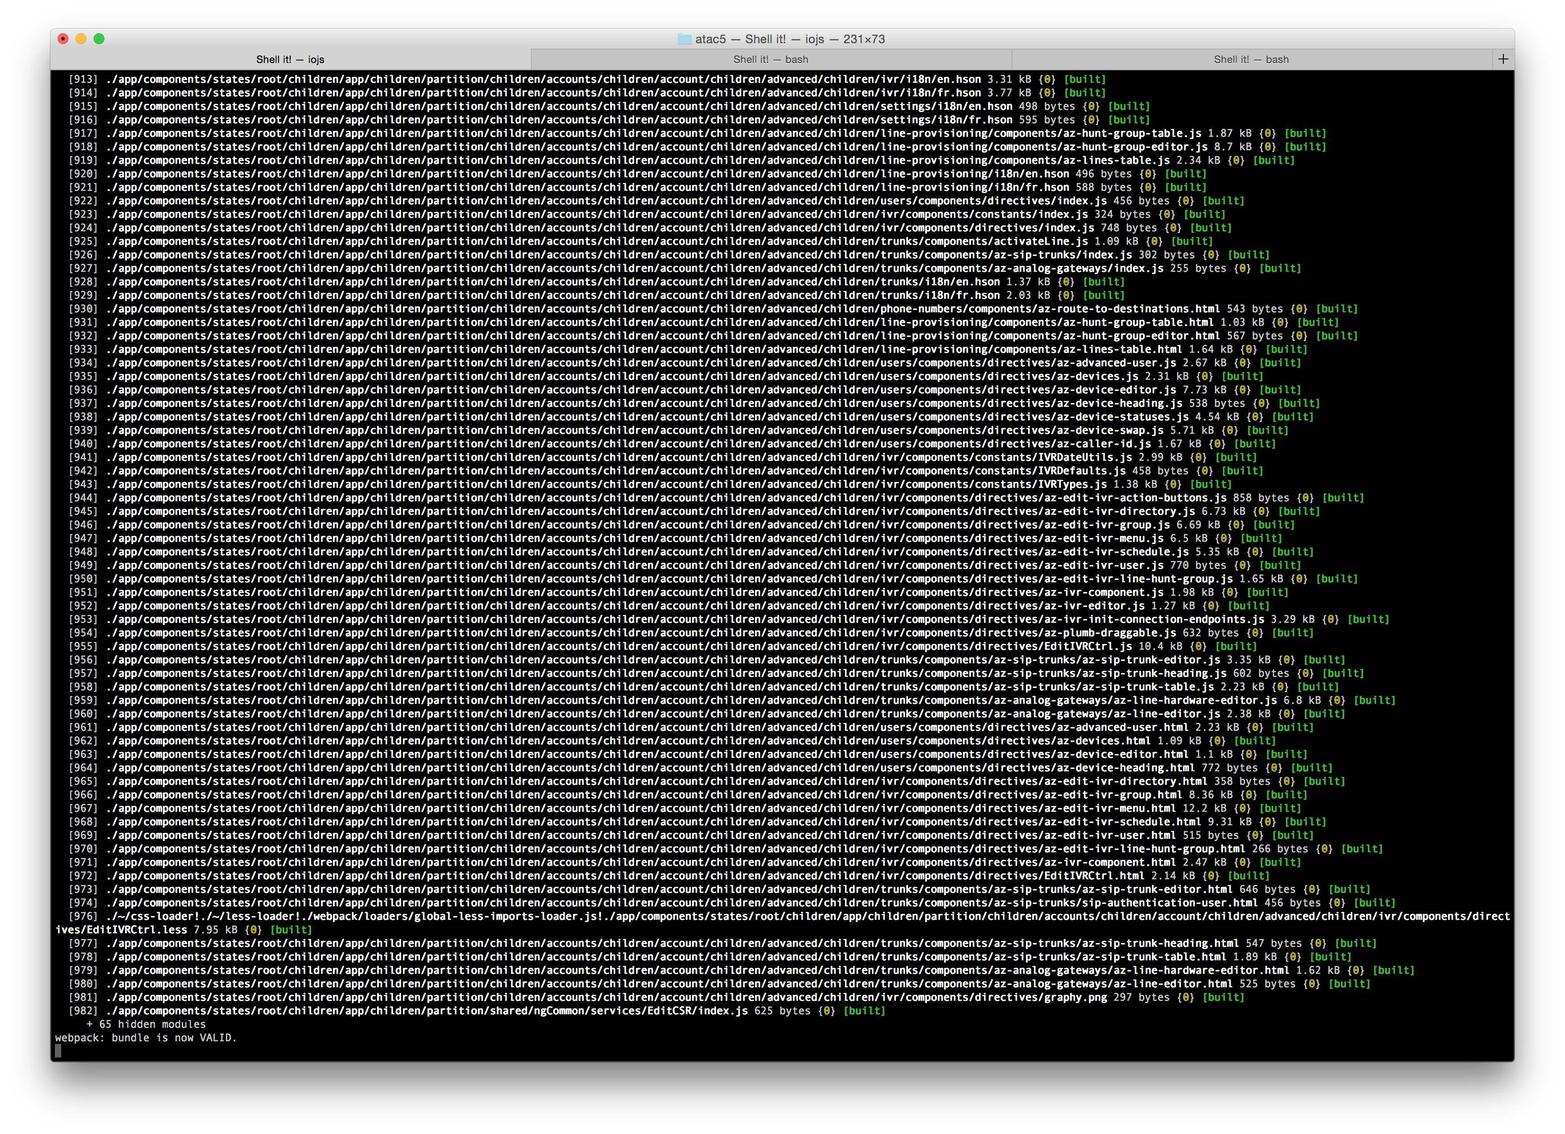Click the 'IVRDefaults.js' file name
Viewport: 1565px width, 1134px height.
(x=1082, y=470)
